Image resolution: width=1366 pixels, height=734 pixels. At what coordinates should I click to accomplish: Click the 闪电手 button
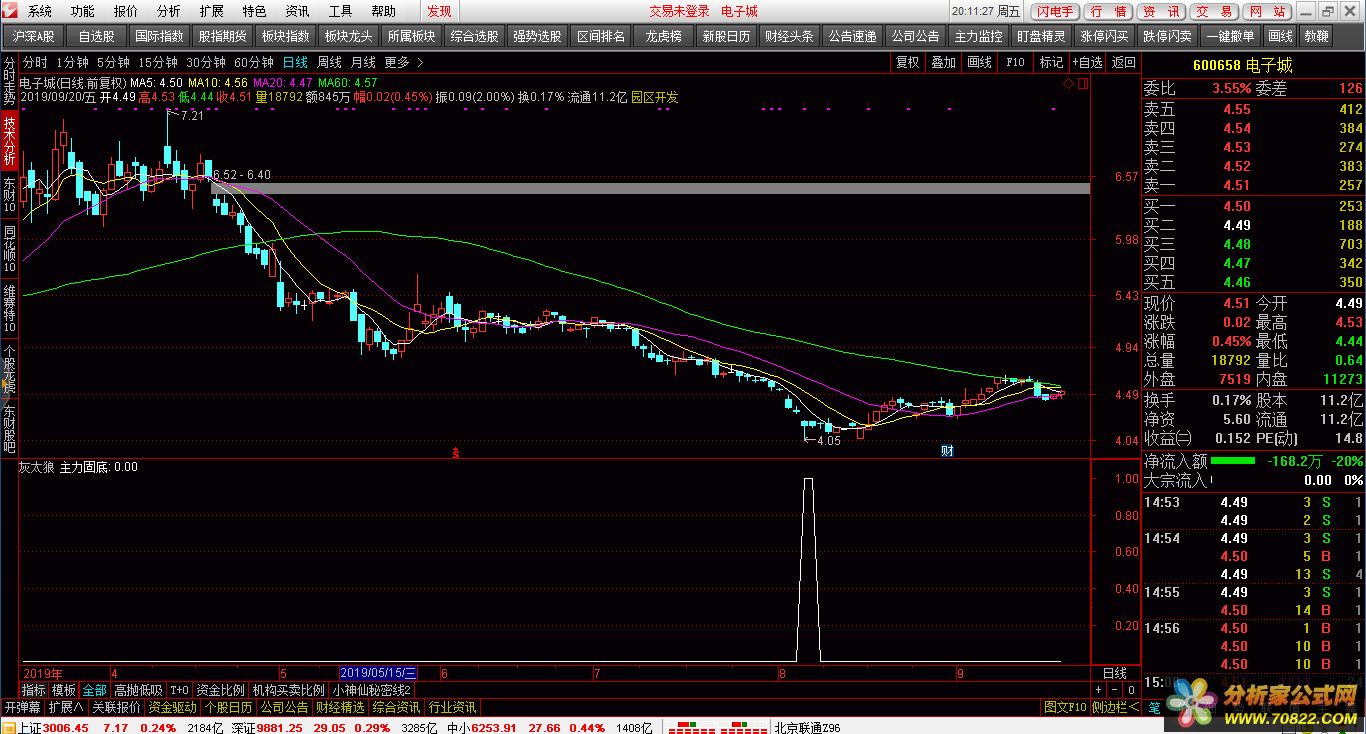click(1055, 12)
